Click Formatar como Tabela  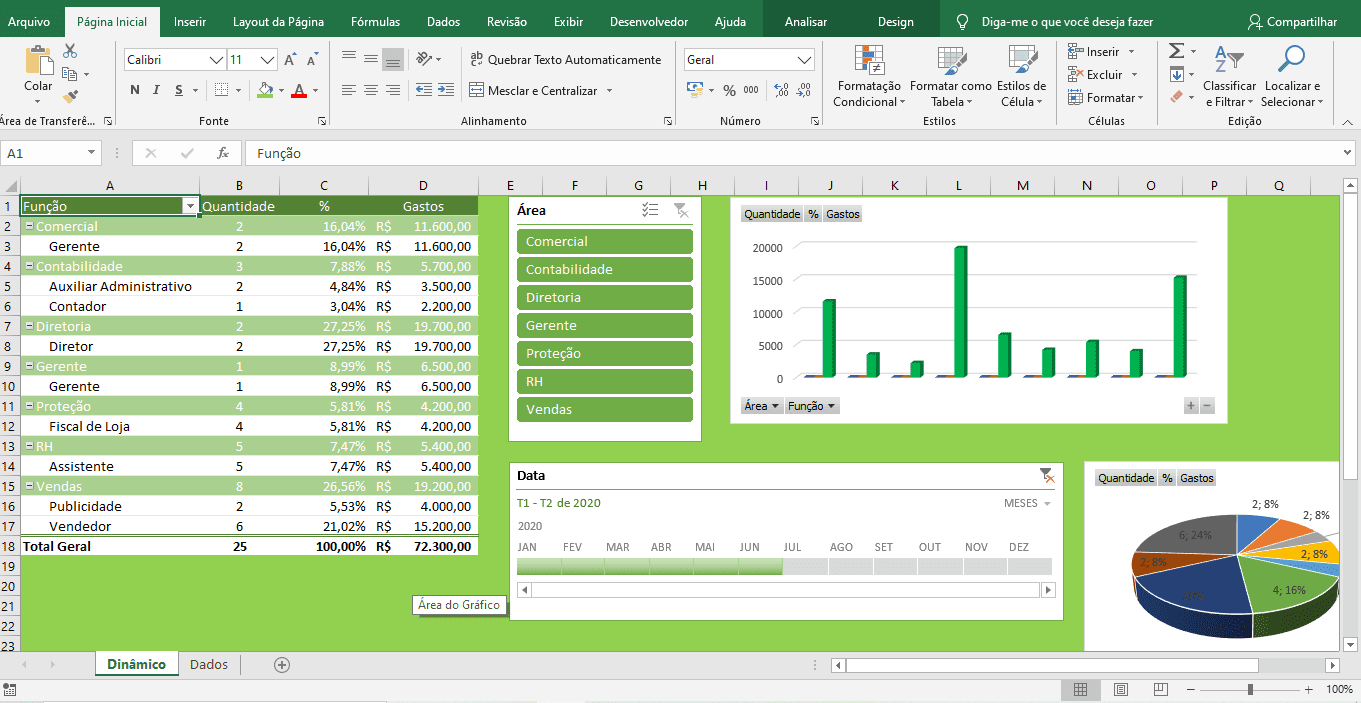click(x=950, y=80)
